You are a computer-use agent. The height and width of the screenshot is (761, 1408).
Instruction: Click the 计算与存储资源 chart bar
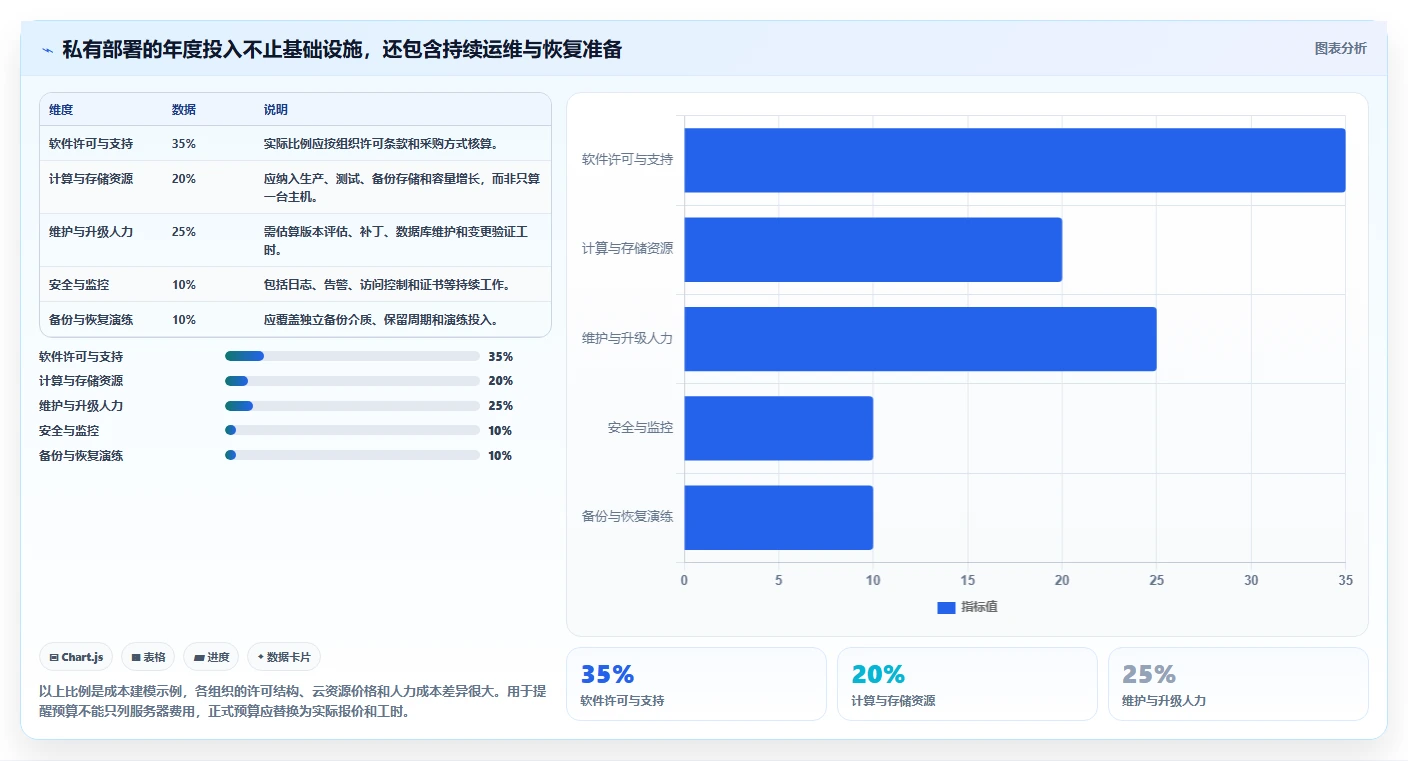click(873, 250)
